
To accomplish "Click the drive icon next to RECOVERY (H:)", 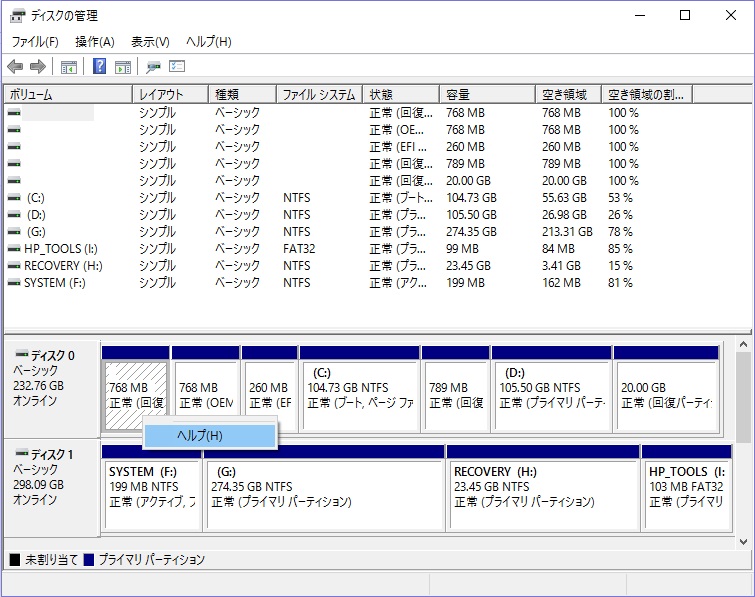I will 14,266.
